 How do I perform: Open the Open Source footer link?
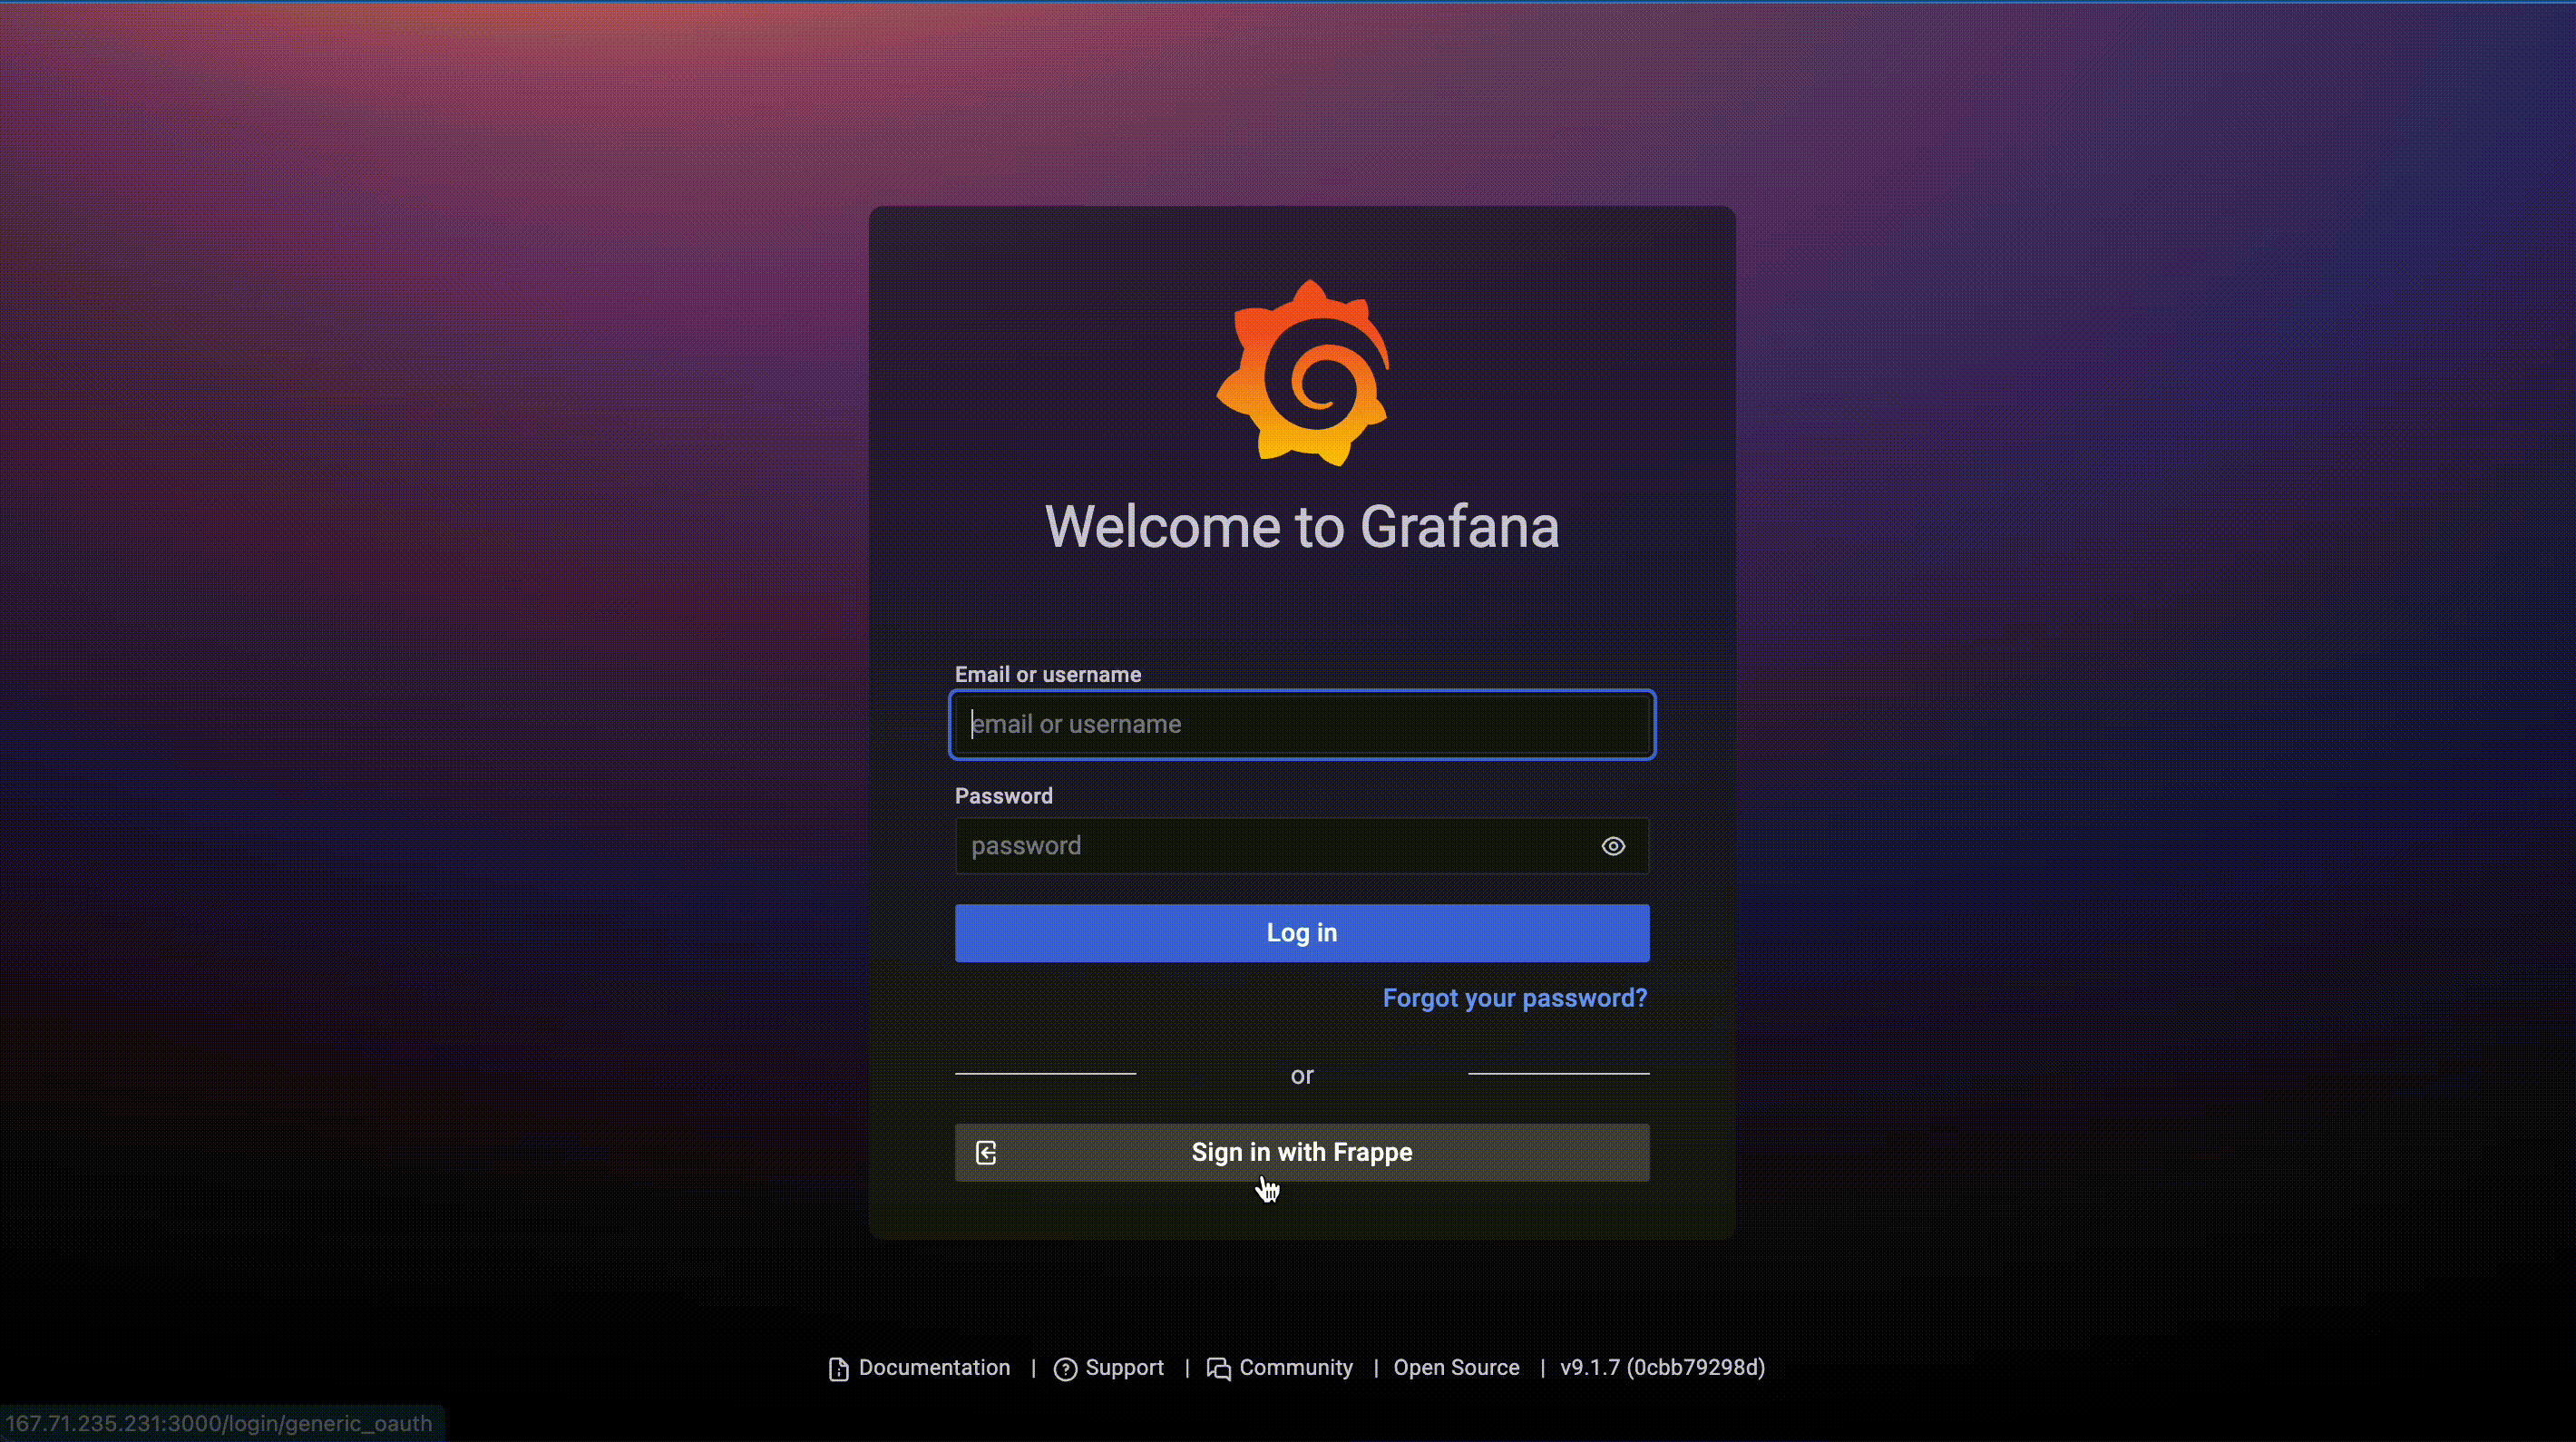point(1456,1367)
